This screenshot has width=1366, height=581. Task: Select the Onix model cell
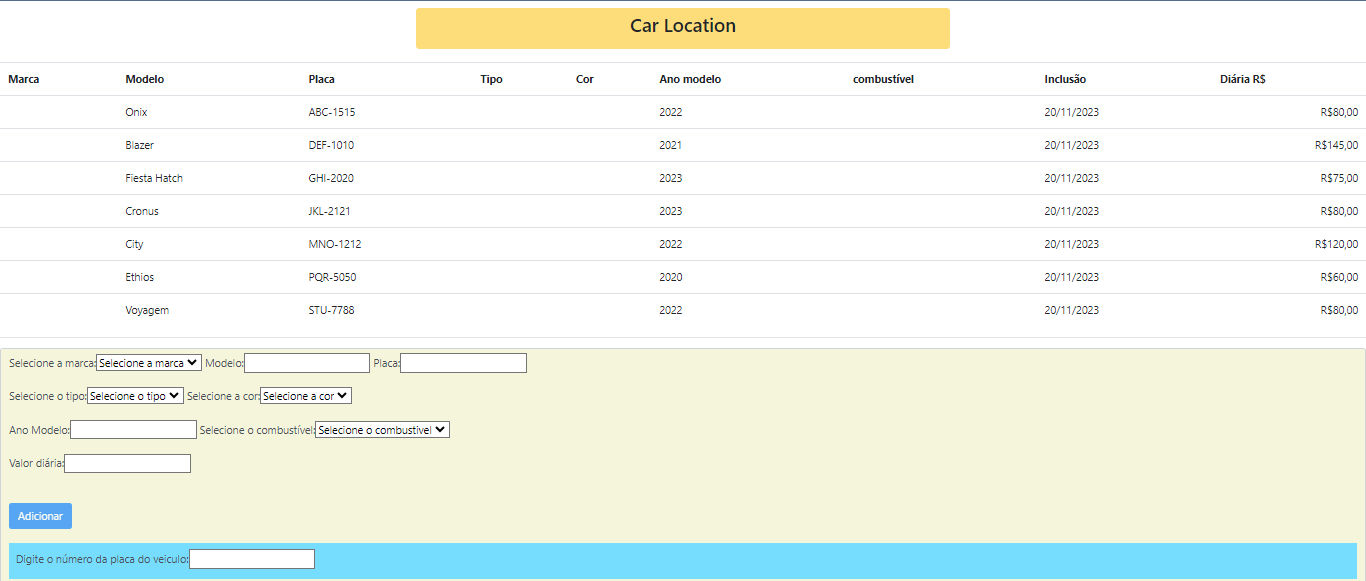coord(136,112)
